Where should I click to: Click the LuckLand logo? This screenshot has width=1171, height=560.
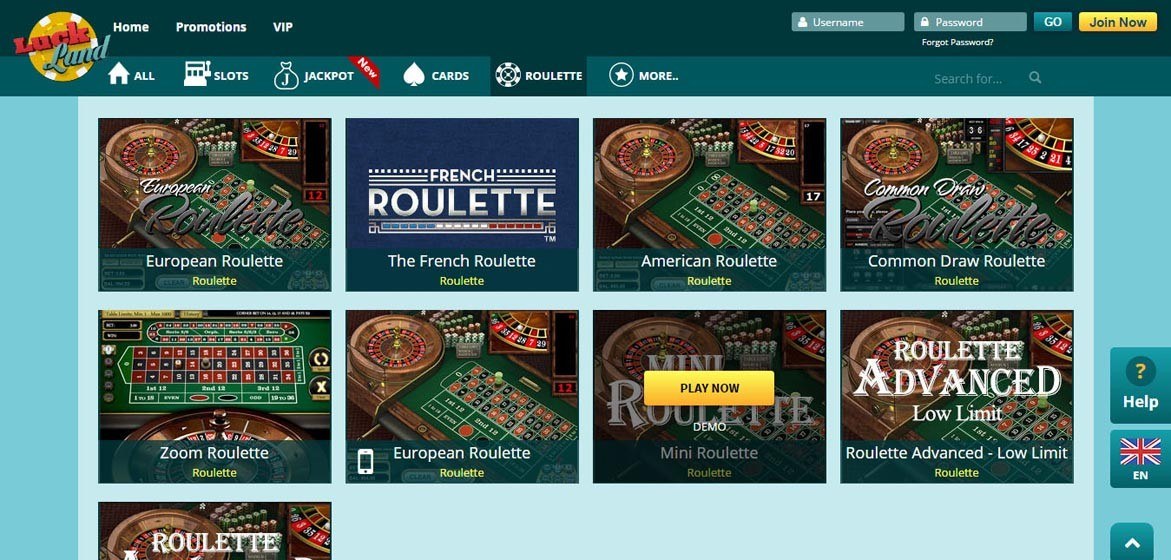coord(62,46)
